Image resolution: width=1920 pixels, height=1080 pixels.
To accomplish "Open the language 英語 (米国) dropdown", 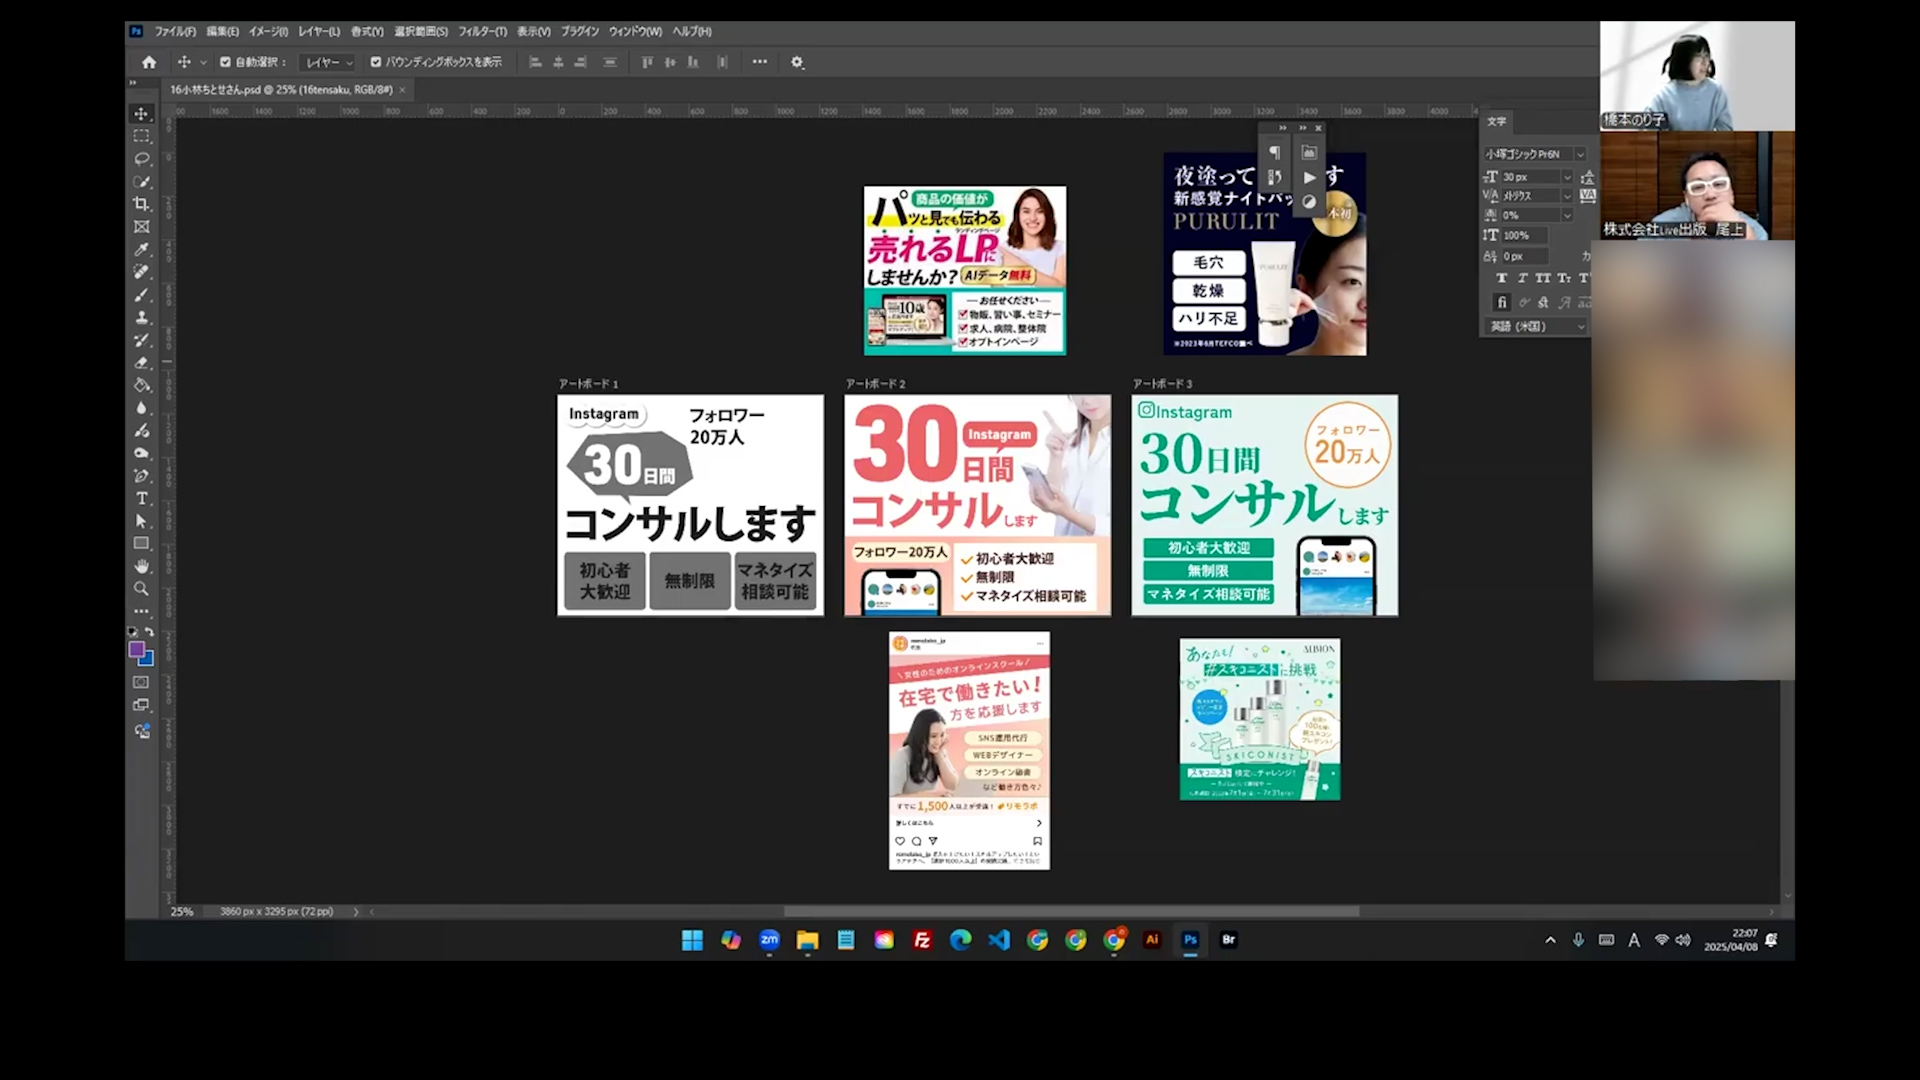I will 1537,327.
